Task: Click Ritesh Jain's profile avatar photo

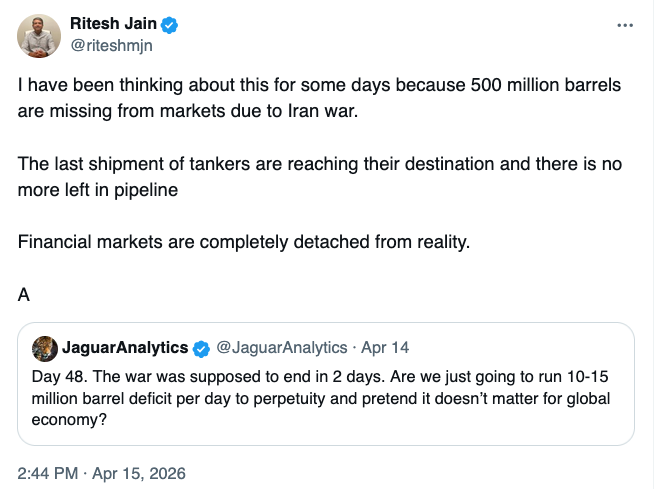Action: point(39,36)
